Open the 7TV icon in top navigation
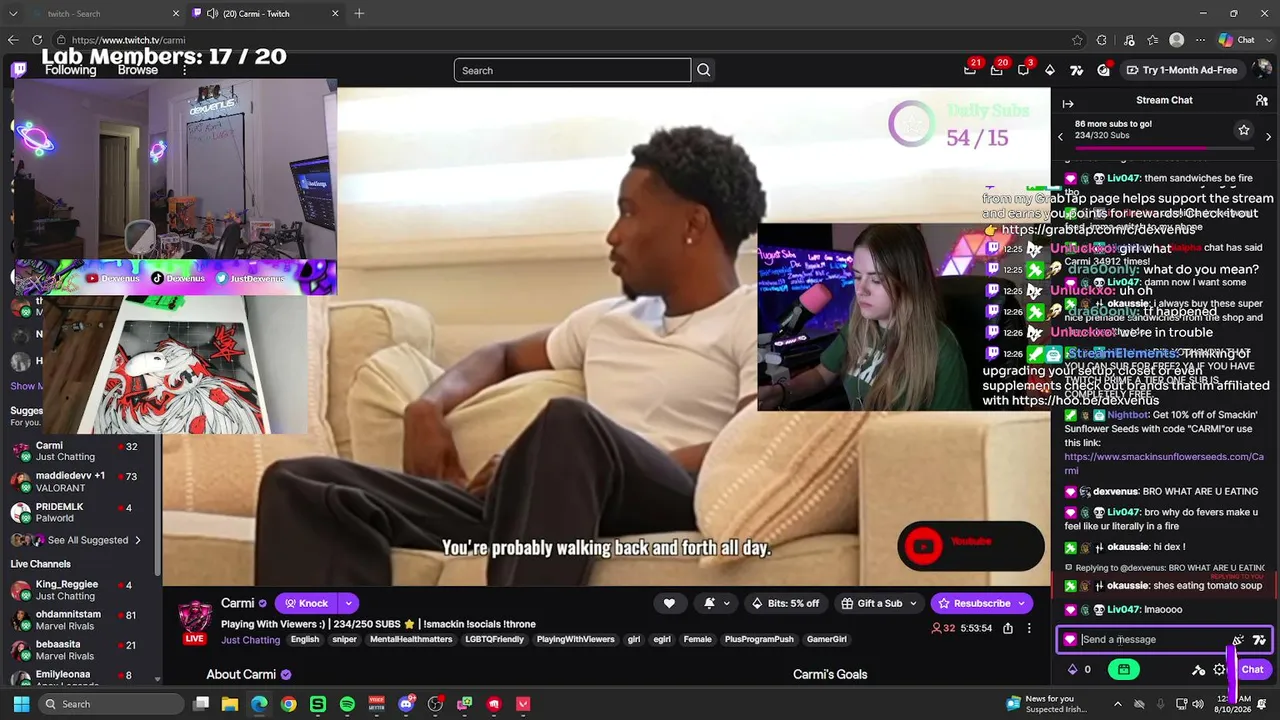 [x=1076, y=70]
